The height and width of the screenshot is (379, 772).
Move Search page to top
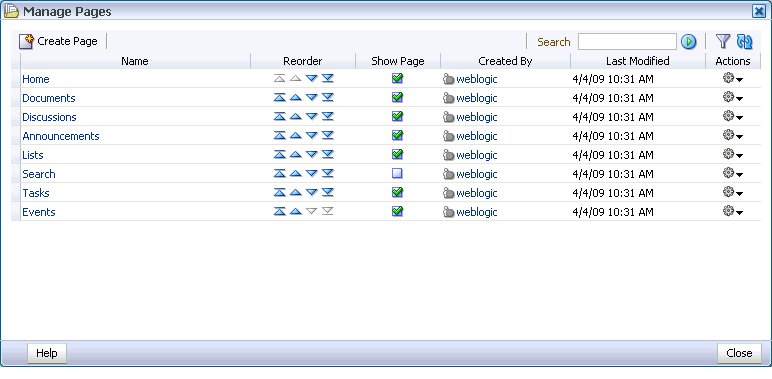tap(280, 173)
